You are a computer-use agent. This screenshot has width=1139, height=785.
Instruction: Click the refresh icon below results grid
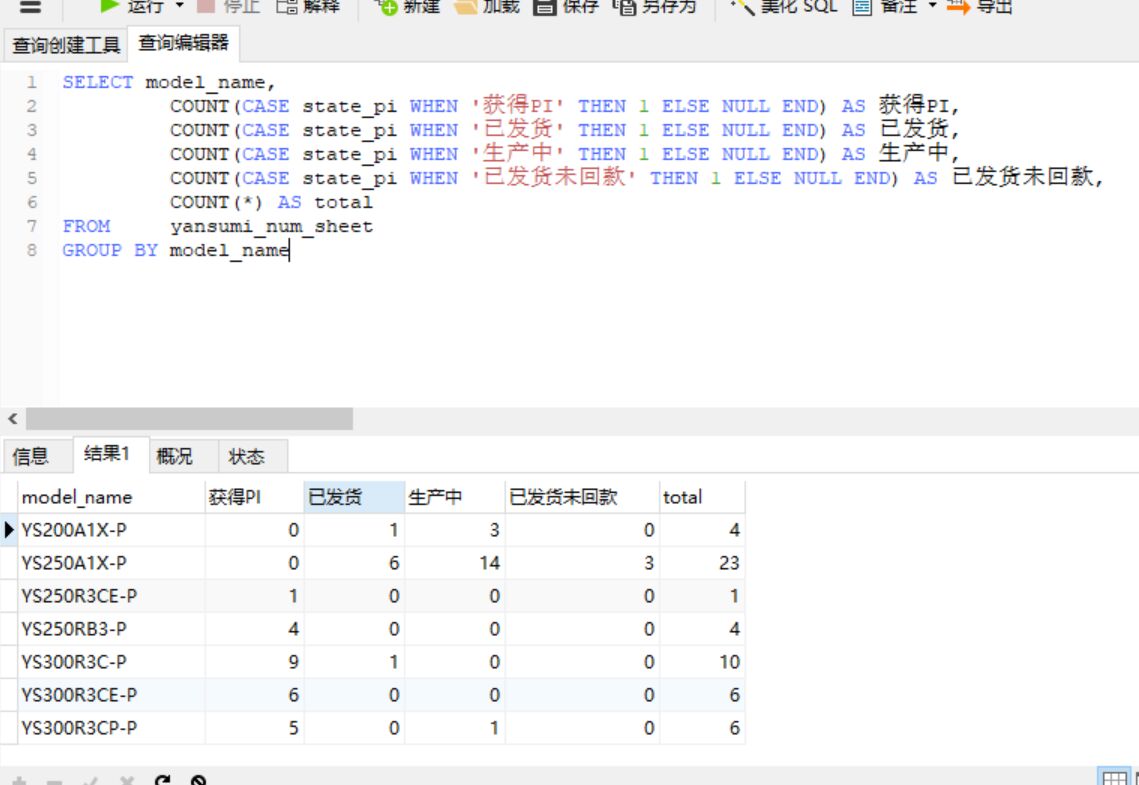coord(163,780)
